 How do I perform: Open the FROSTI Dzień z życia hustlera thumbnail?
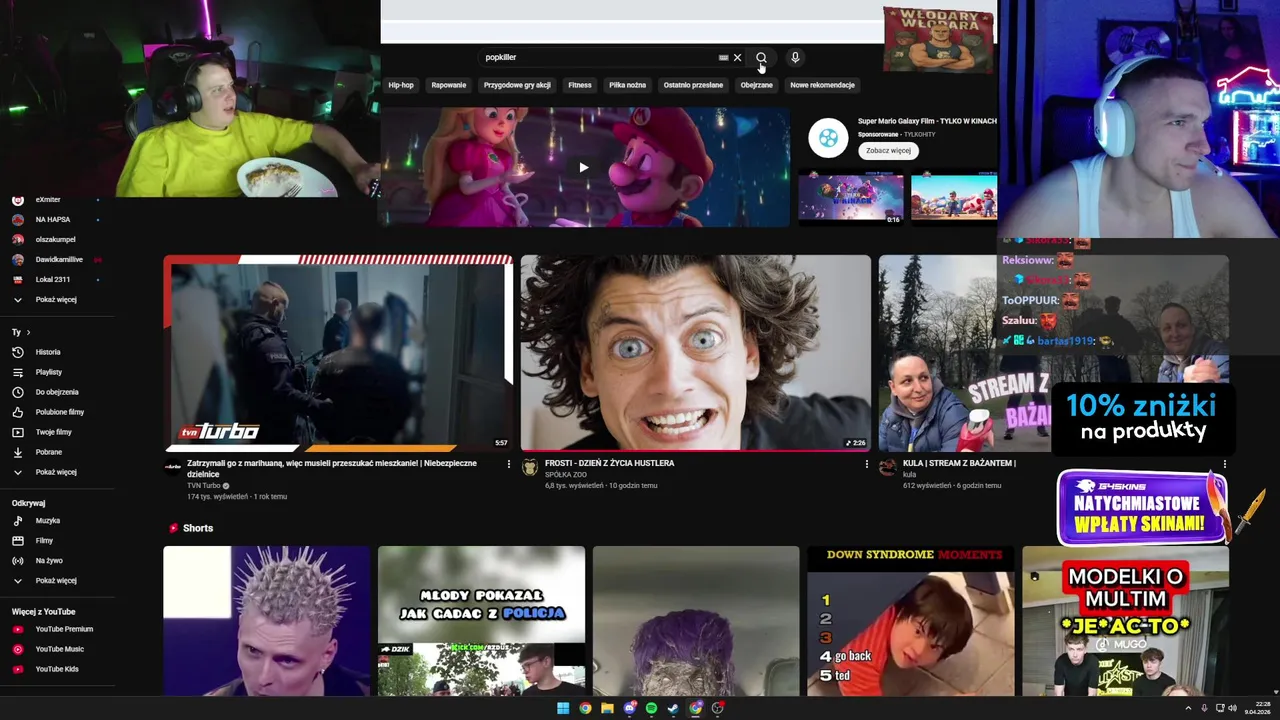pyautogui.click(x=696, y=352)
